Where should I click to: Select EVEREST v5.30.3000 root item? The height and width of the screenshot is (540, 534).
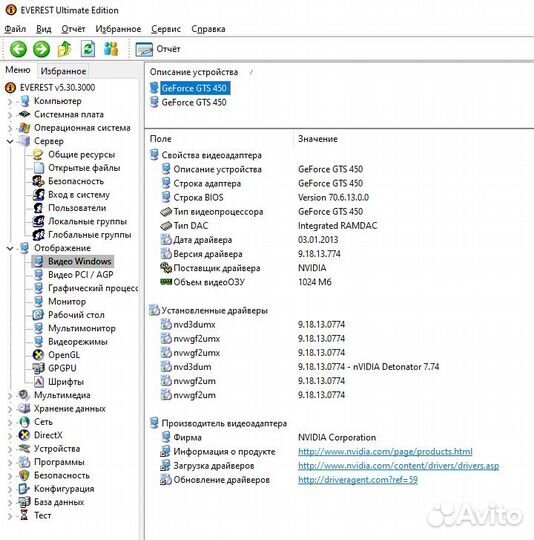coord(50,87)
